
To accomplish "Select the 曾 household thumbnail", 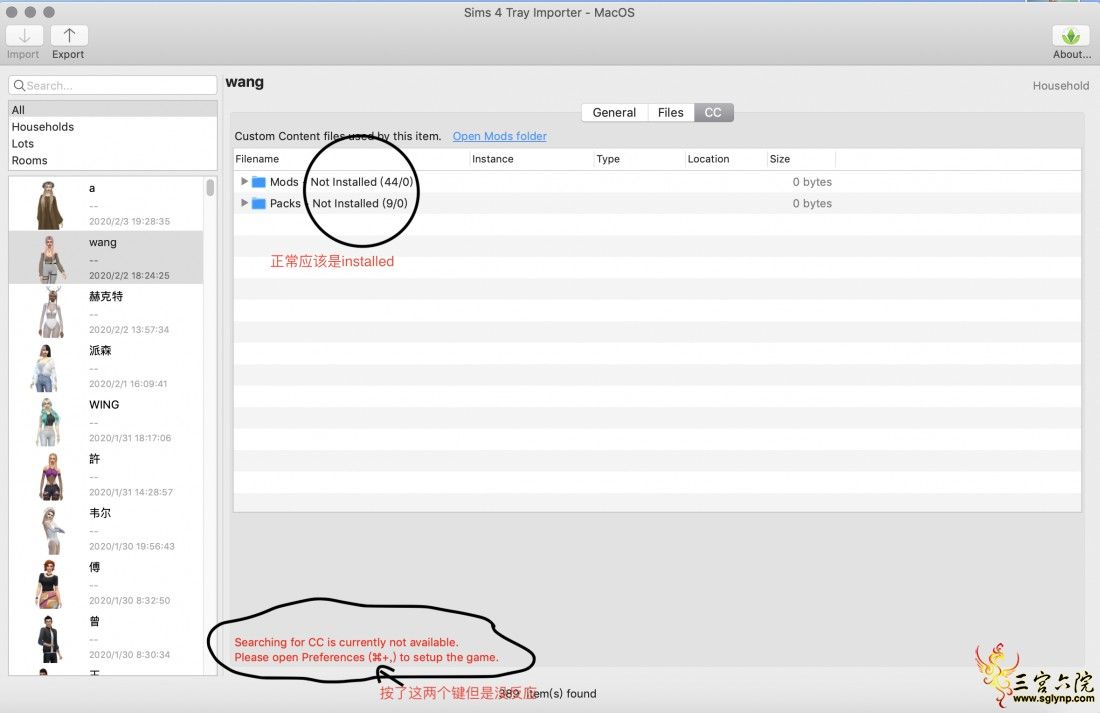I will [48, 639].
